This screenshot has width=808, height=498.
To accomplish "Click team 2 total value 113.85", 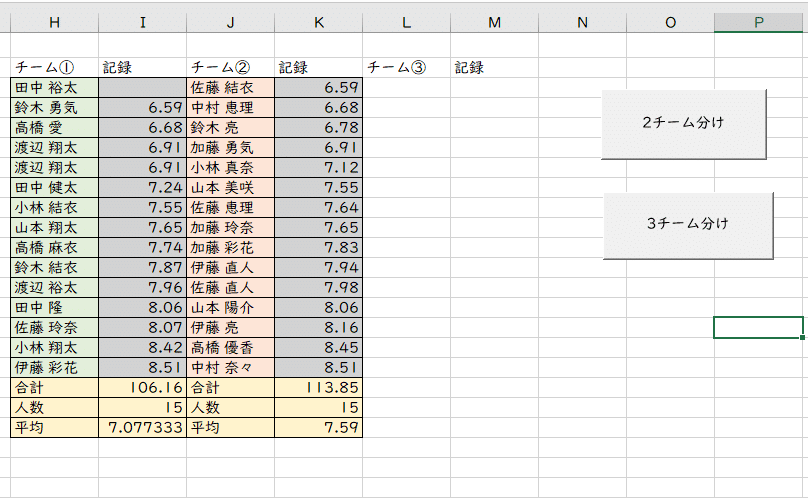I will point(318,388).
